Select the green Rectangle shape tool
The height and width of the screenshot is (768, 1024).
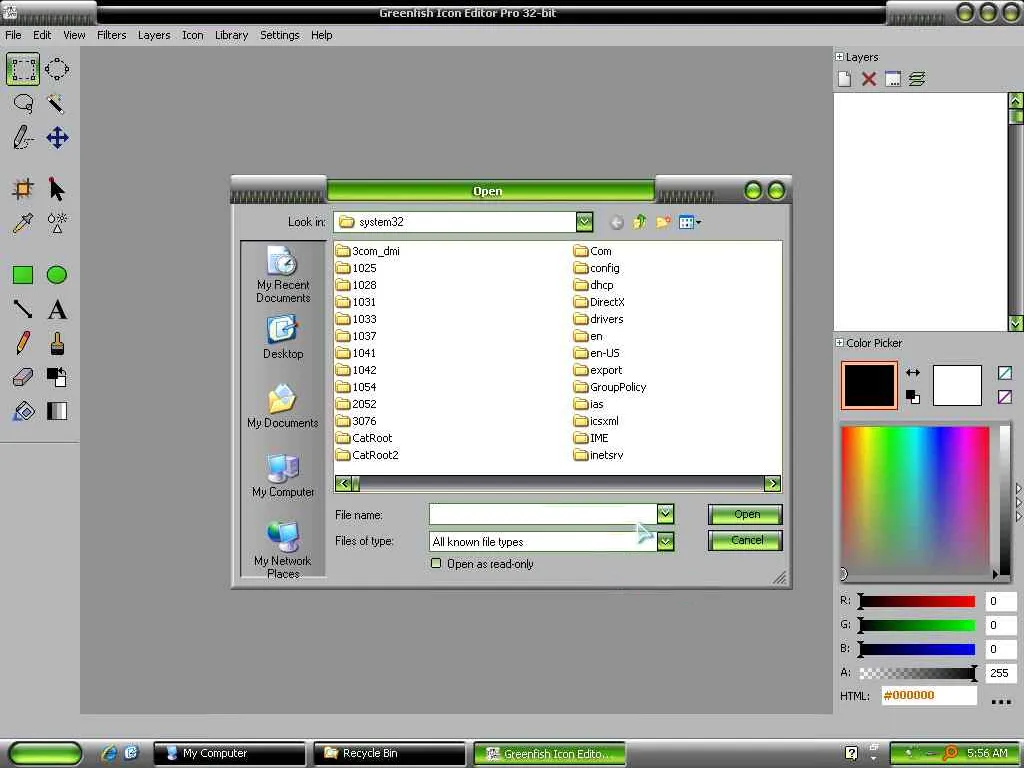(23, 275)
